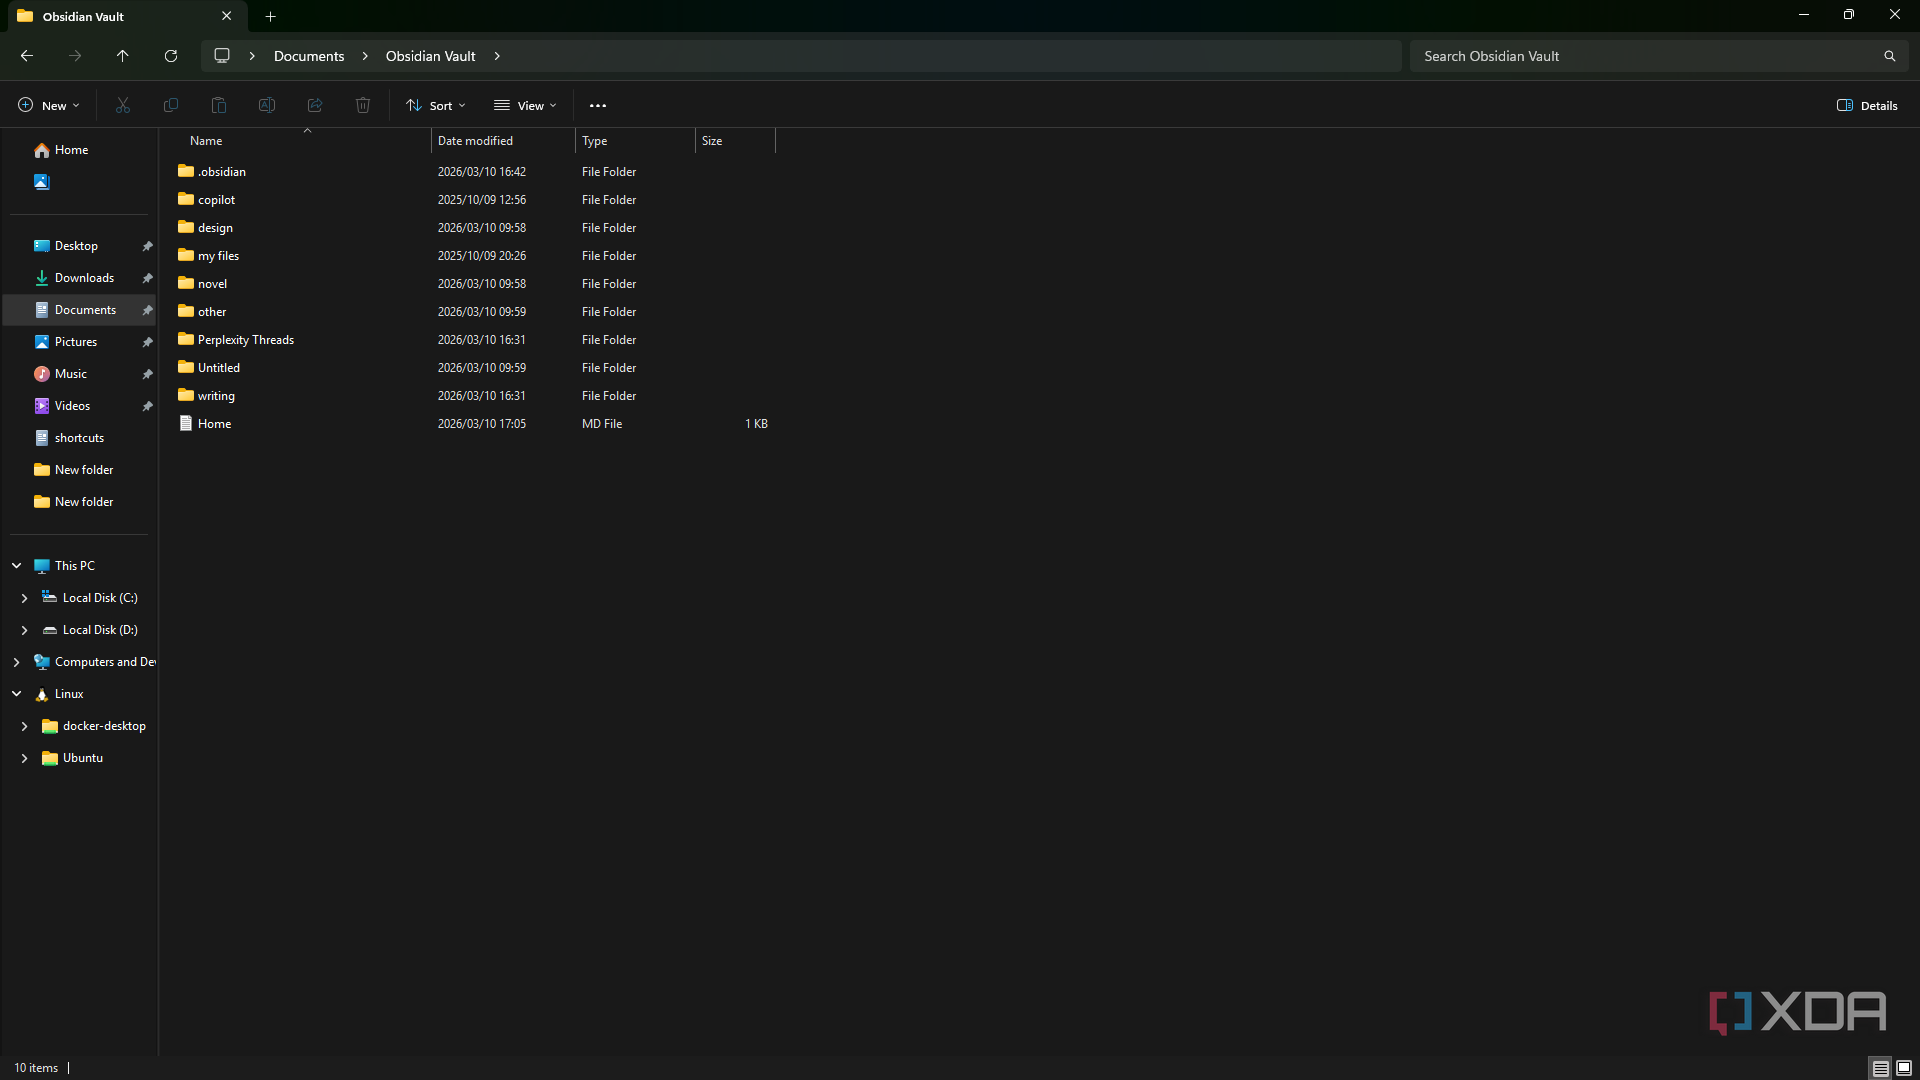Sort by Type column header

coord(635,141)
